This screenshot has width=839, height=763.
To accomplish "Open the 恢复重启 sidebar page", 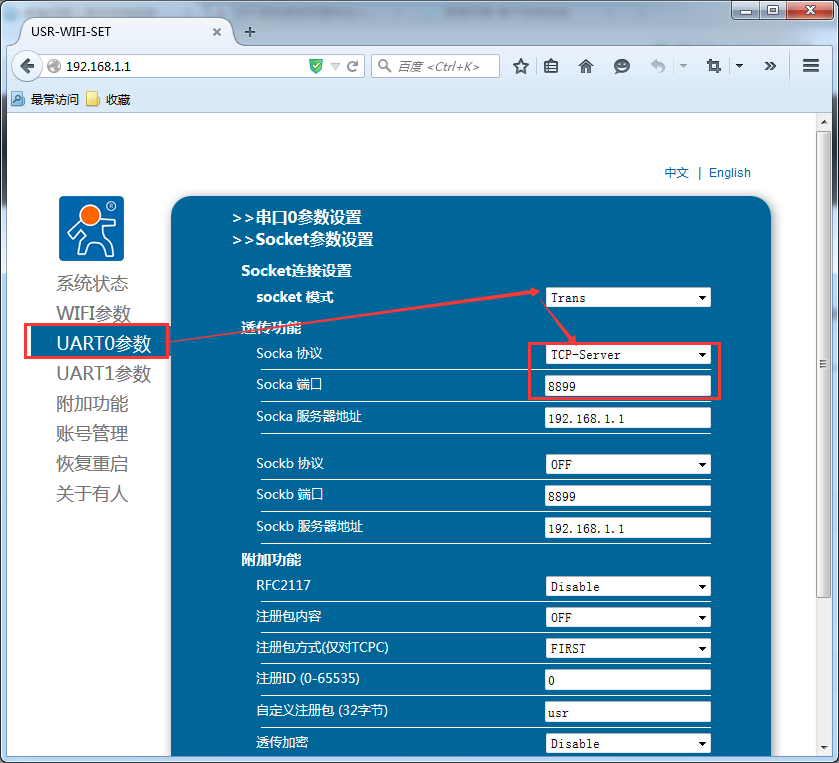I will [91, 462].
